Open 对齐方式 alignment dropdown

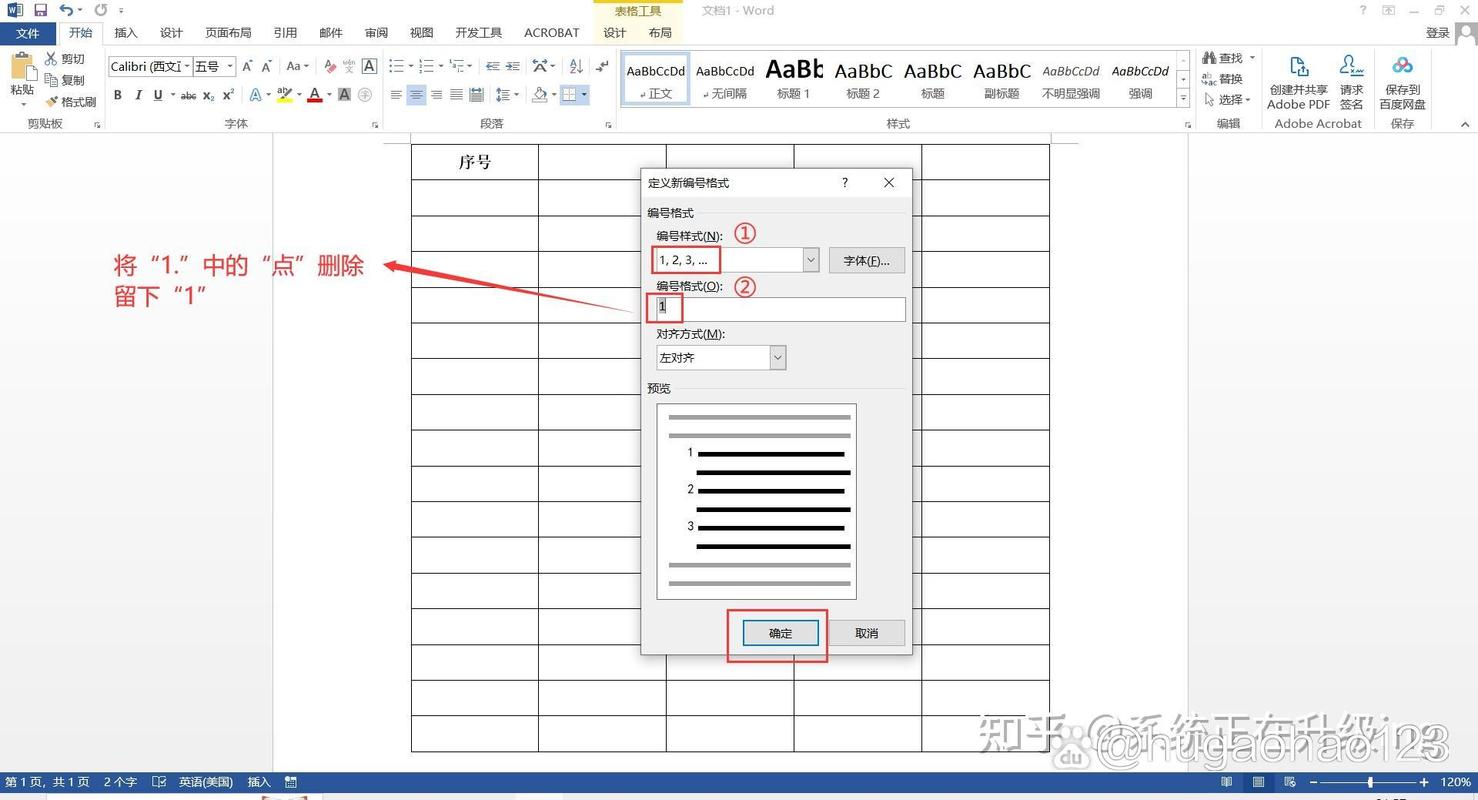pos(777,357)
